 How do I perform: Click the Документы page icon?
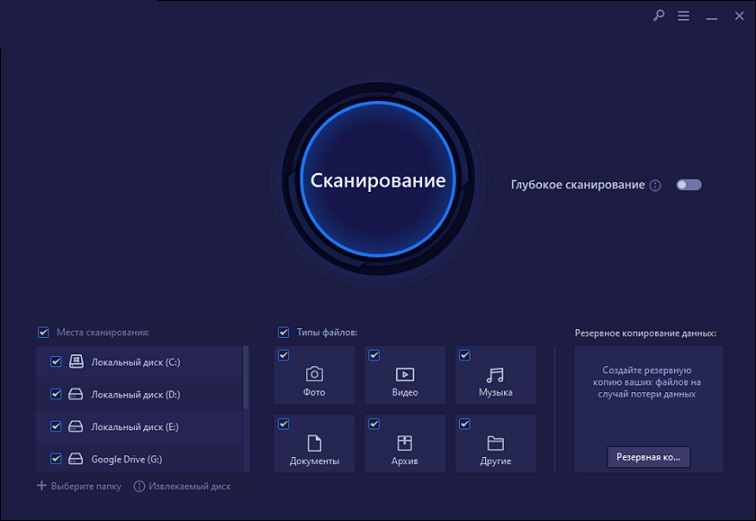[314, 443]
